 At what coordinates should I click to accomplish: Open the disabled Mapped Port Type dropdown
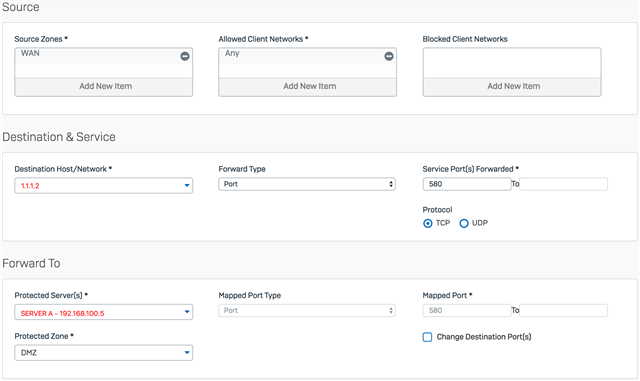(307, 310)
